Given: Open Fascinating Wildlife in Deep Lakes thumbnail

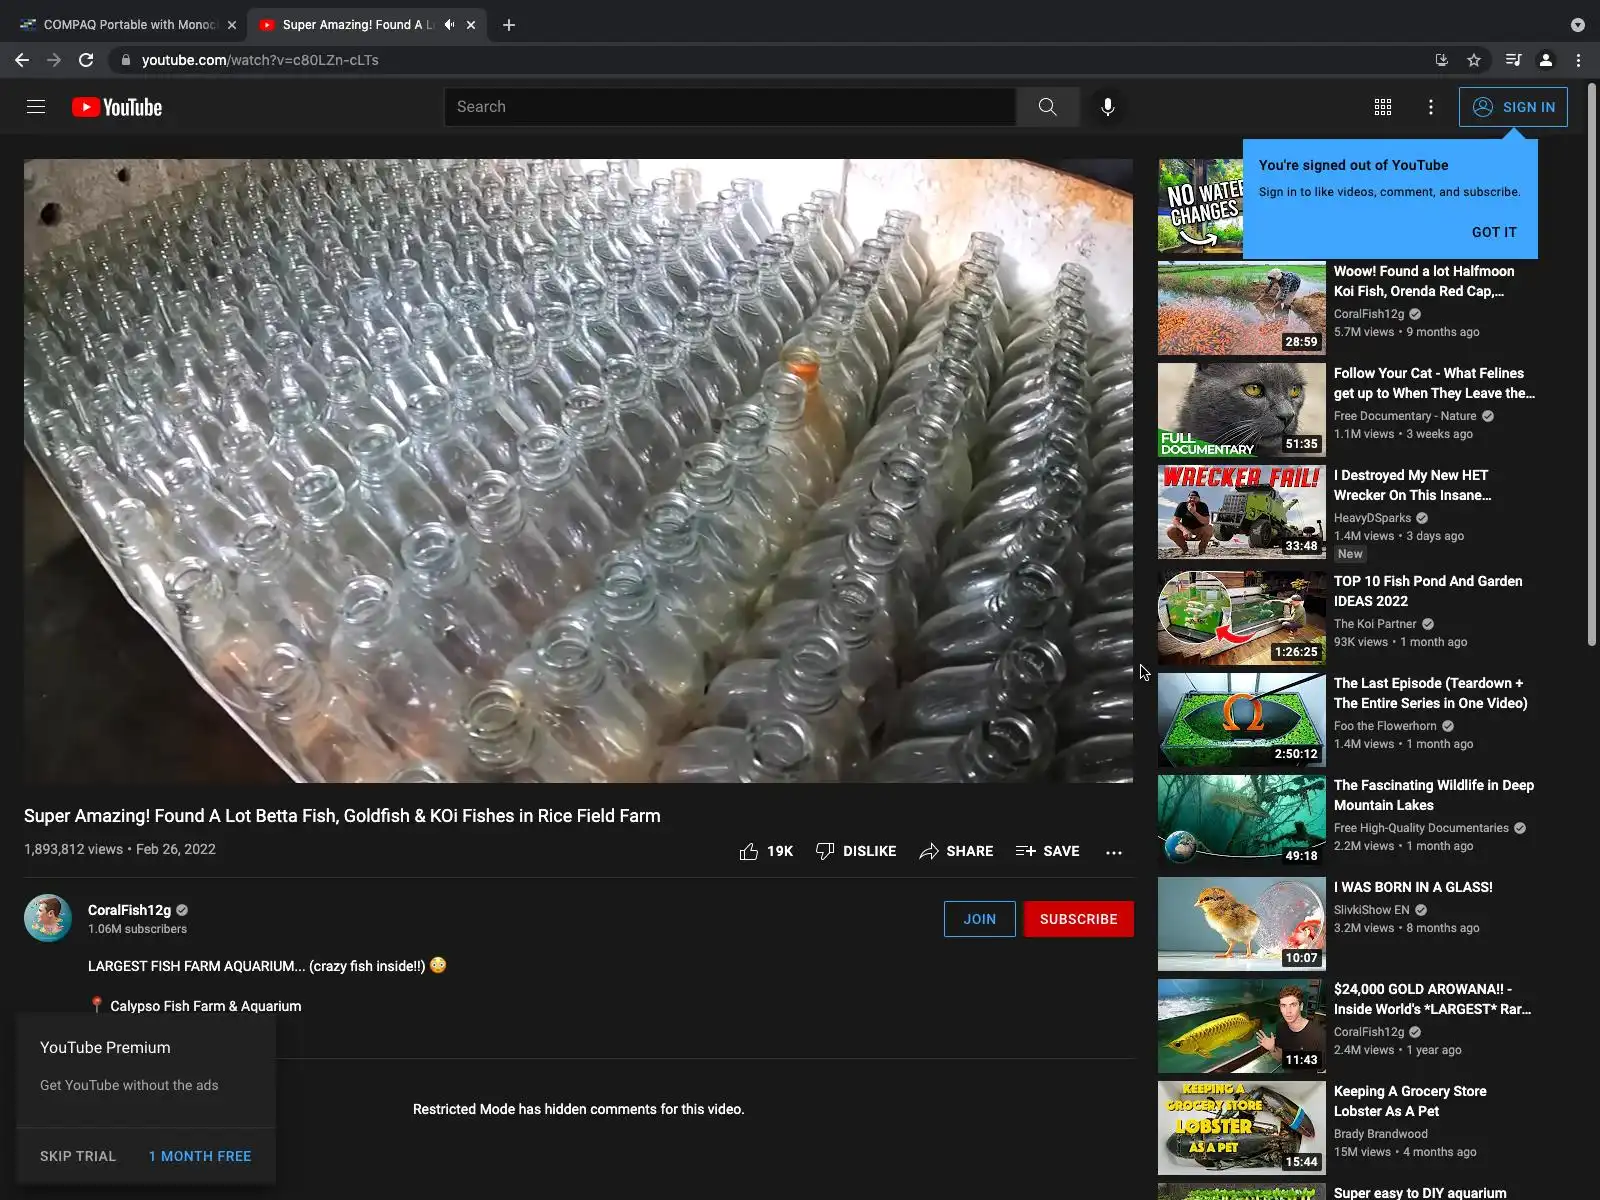Looking at the screenshot, I should tap(1242, 823).
